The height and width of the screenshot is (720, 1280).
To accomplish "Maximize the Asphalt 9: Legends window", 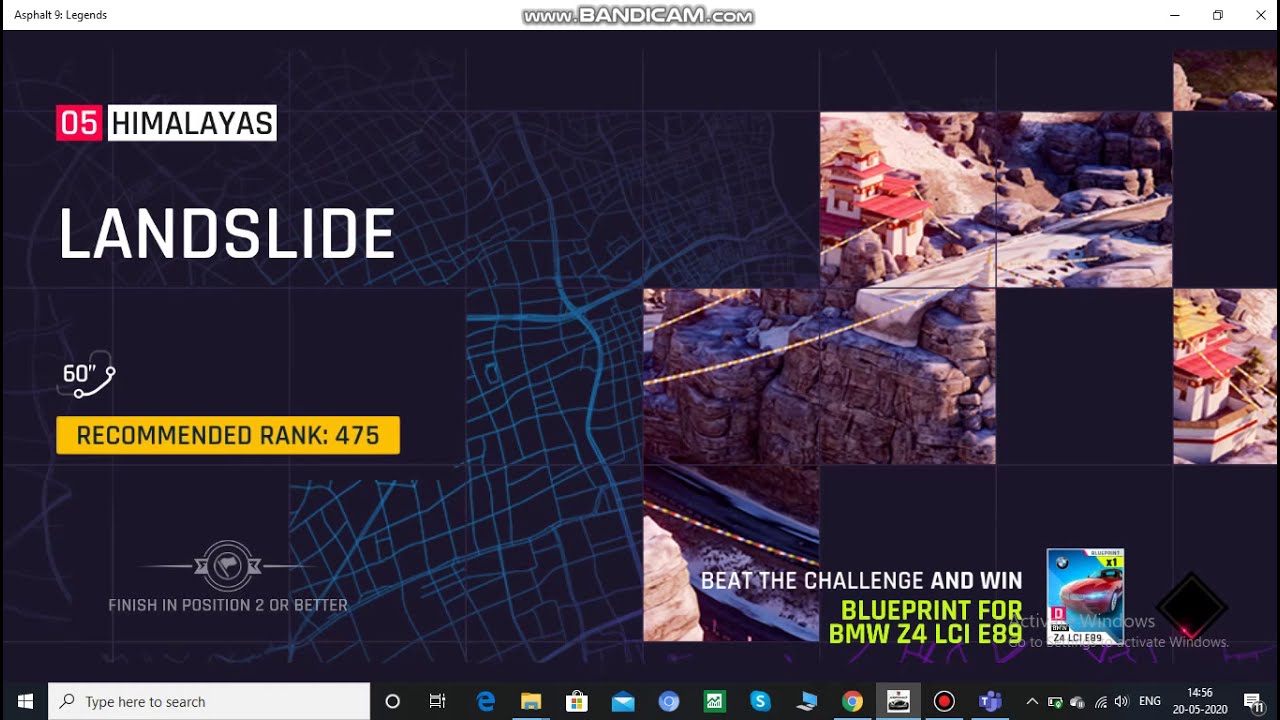I will tap(1217, 15).
